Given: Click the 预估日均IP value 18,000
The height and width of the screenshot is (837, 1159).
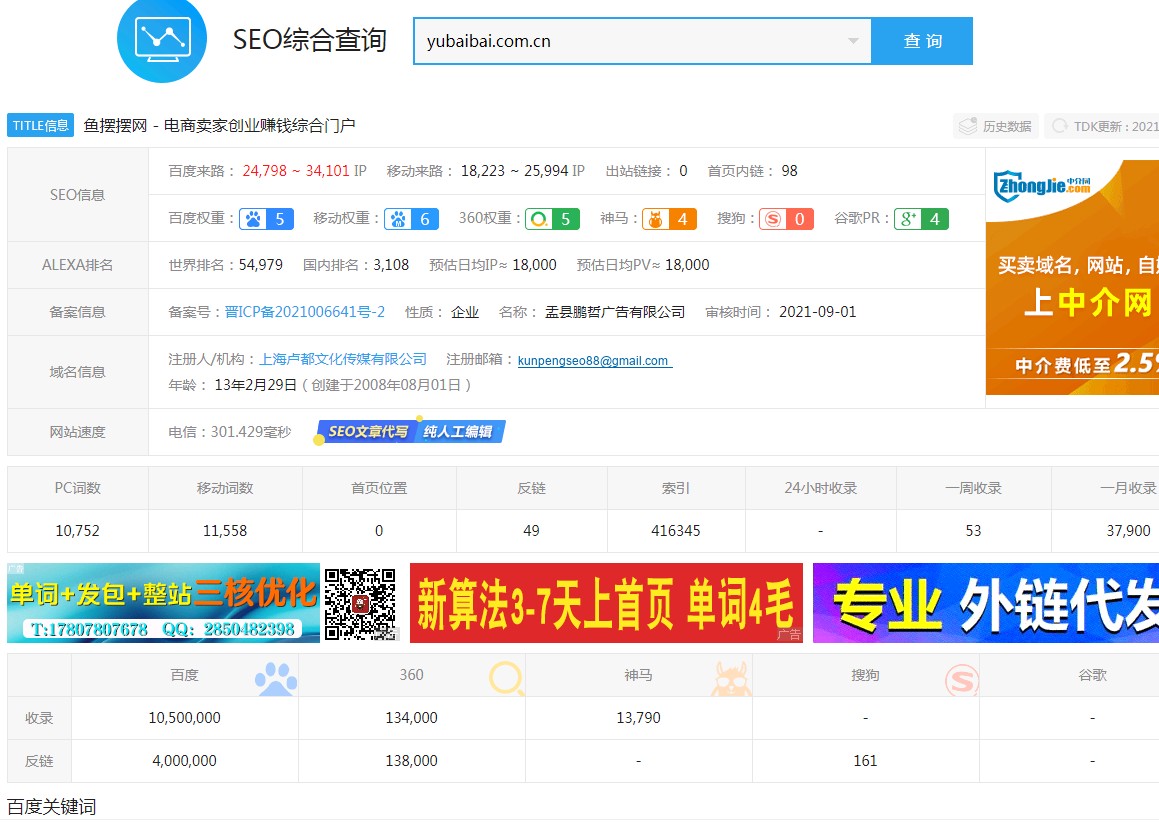Looking at the screenshot, I should (x=534, y=265).
